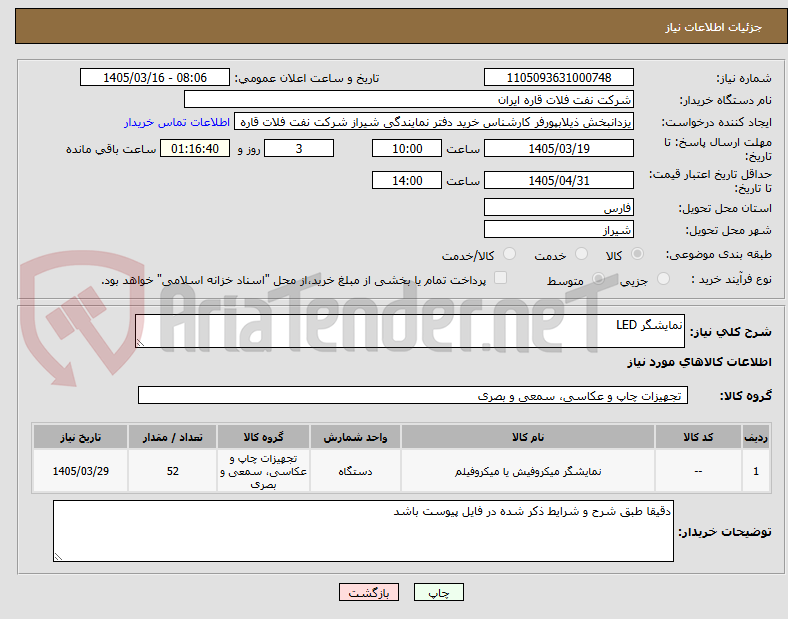This screenshot has width=788, height=619.
Task: Click the بازگشت back button
Action: [369, 593]
